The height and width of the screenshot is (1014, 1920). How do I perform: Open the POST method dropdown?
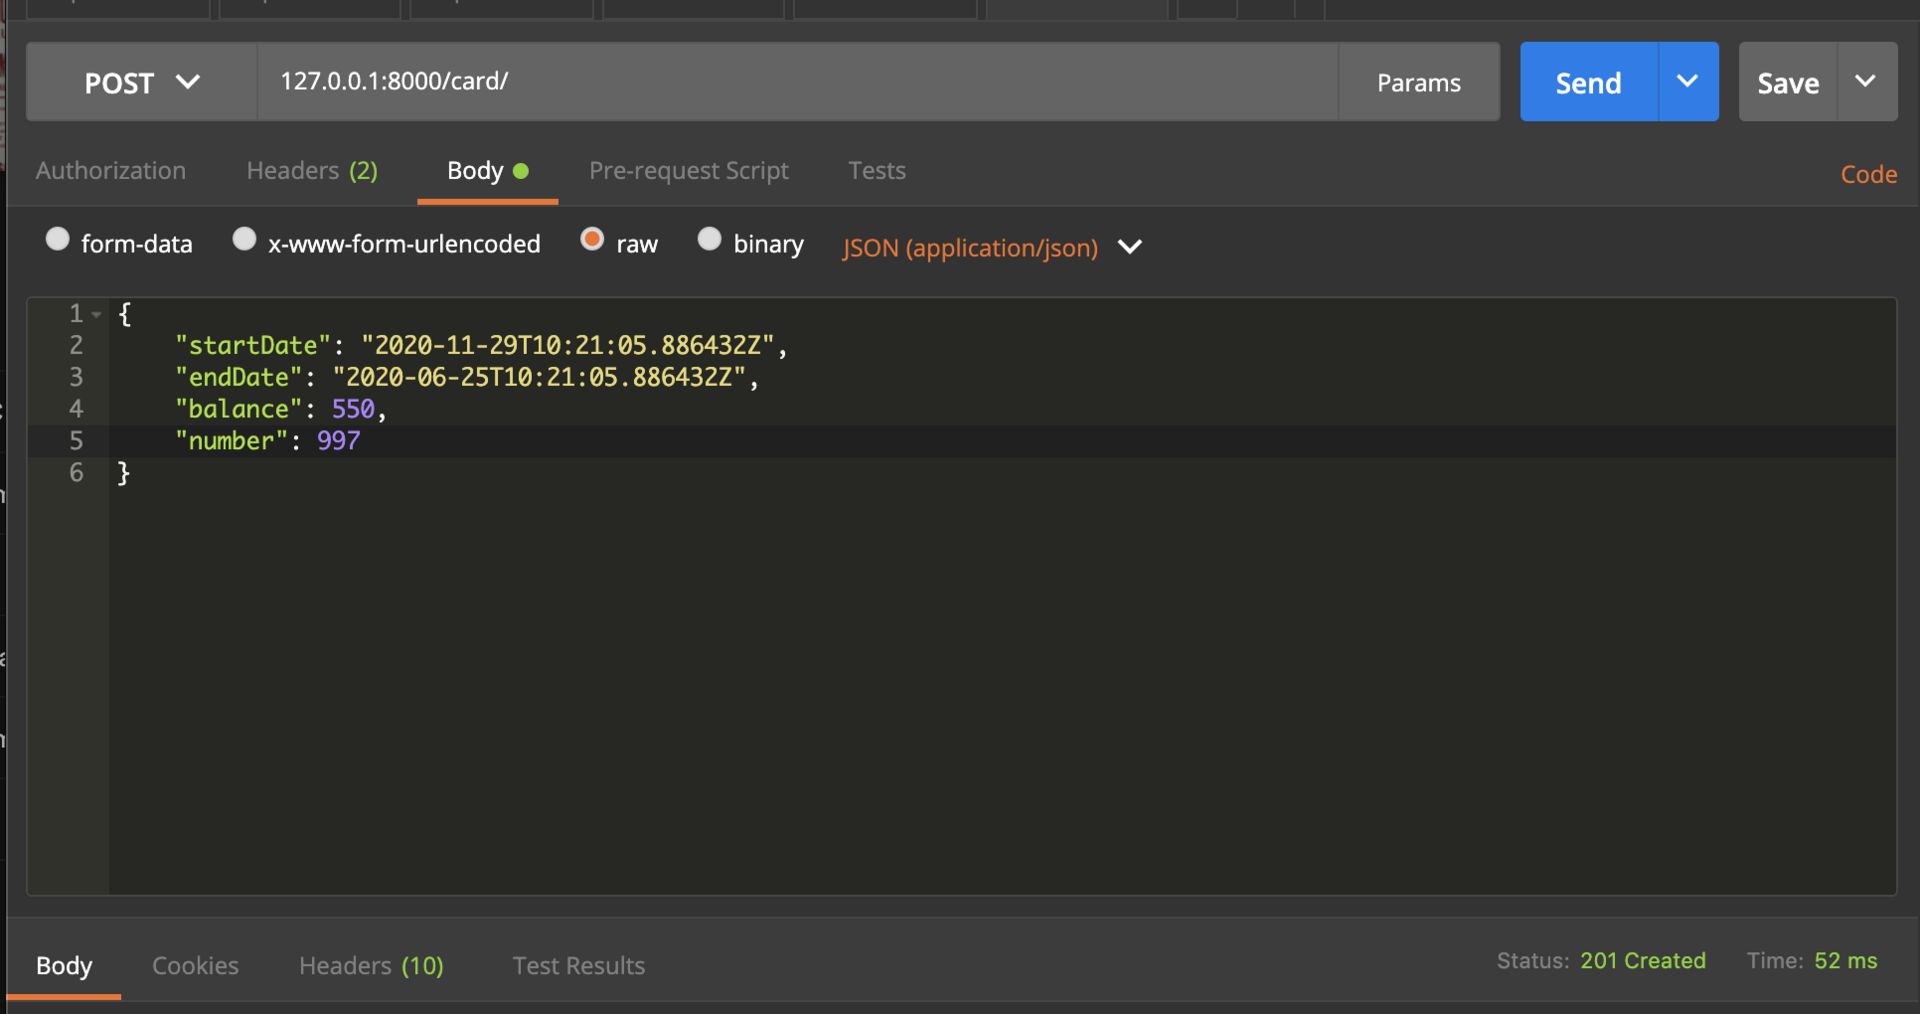point(142,82)
